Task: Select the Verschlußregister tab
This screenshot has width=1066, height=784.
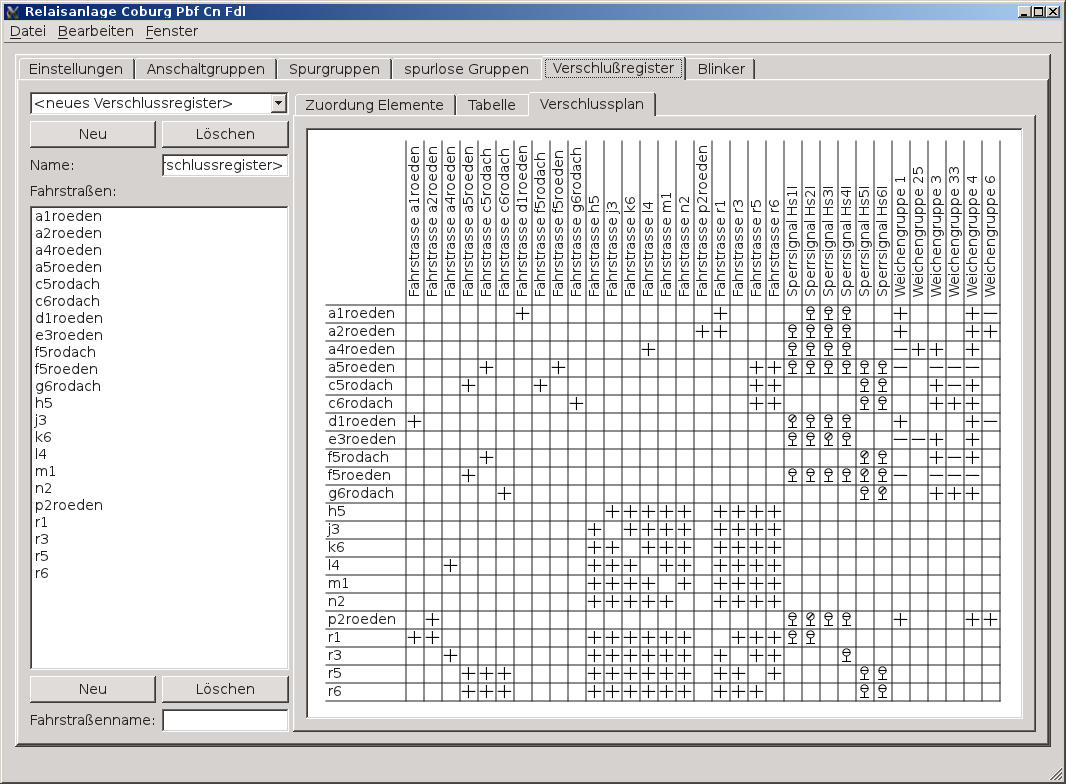Action: pyautogui.click(x=613, y=68)
